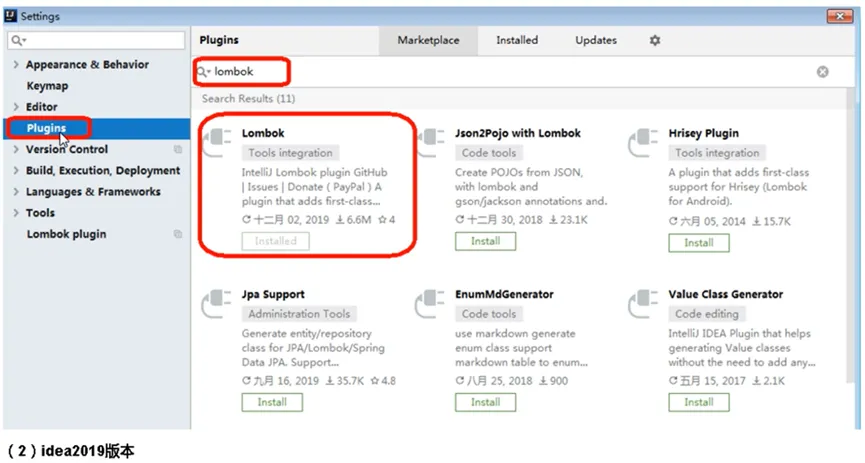Image resolution: width=865 pixels, height=463 pixels.
Task: Expand Build, Execution, Deployment section
Action: coord(15,171)
